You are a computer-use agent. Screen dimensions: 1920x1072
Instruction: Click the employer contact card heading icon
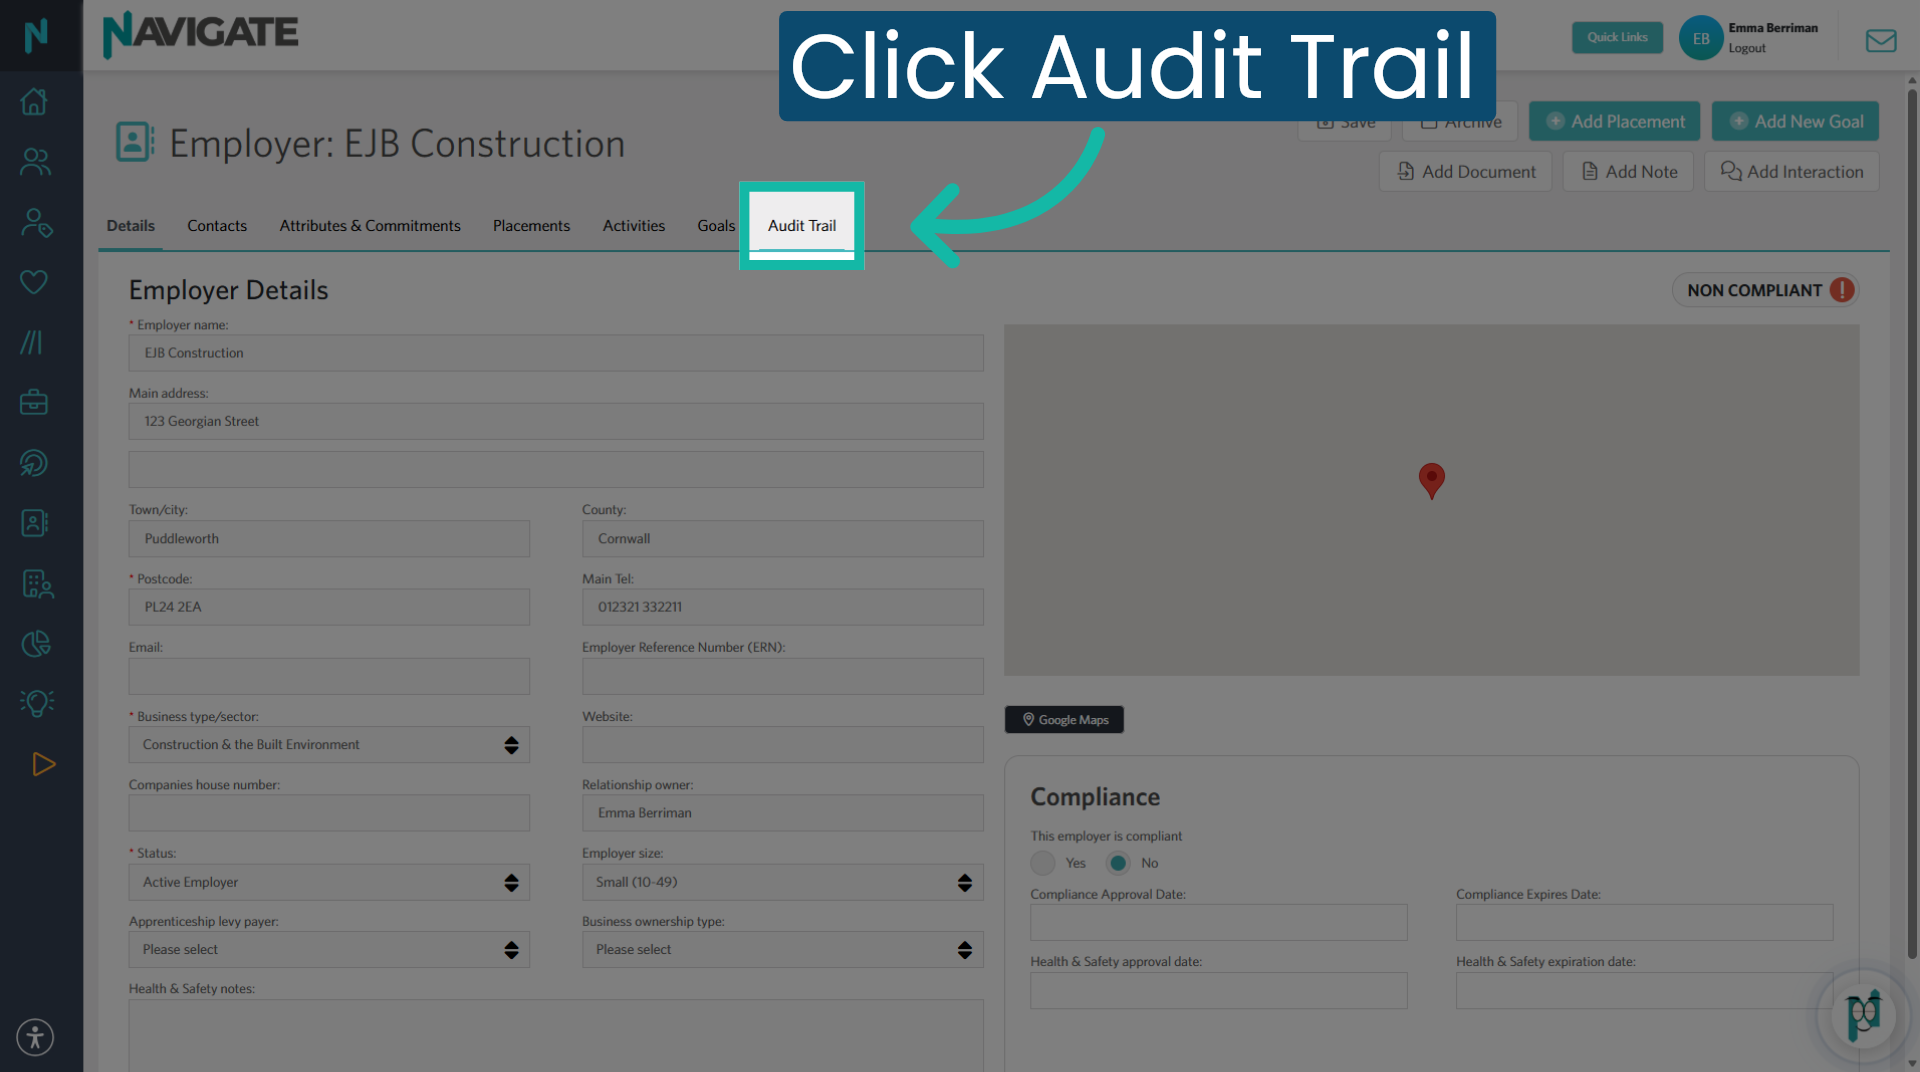[x=135, y=142]
